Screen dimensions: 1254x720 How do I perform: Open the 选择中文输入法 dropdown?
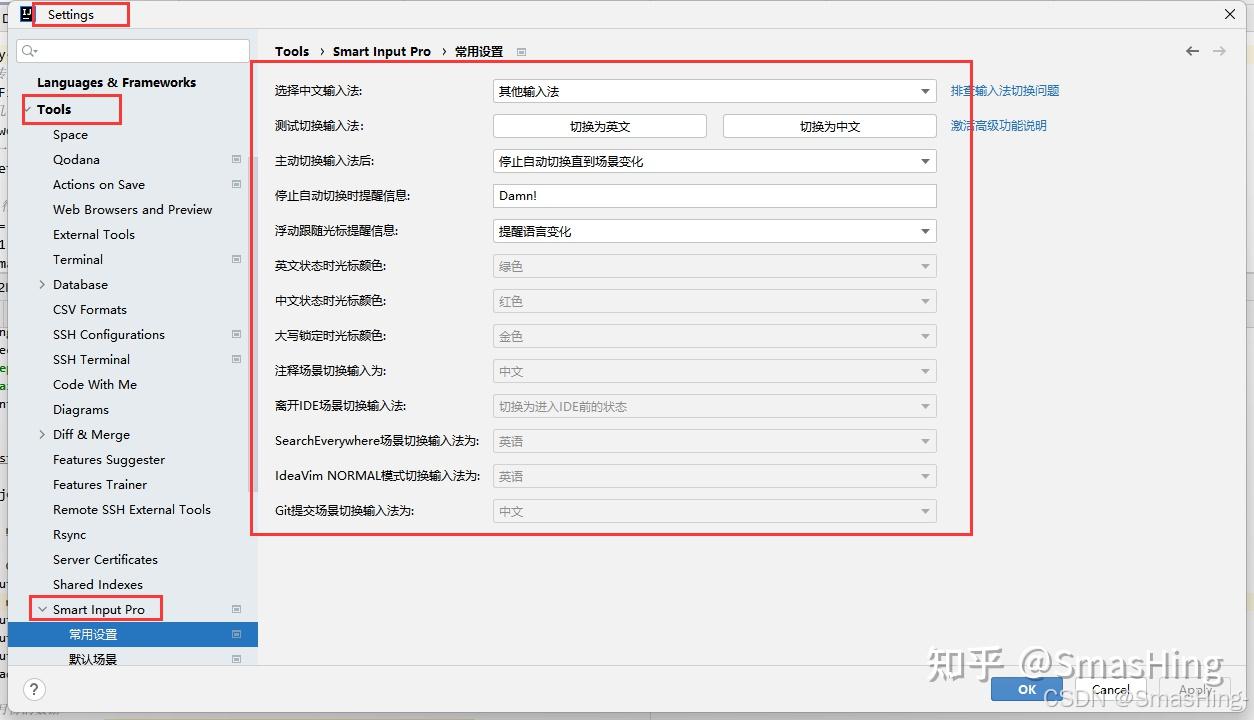pyautogui.click(x=925, y=90)
